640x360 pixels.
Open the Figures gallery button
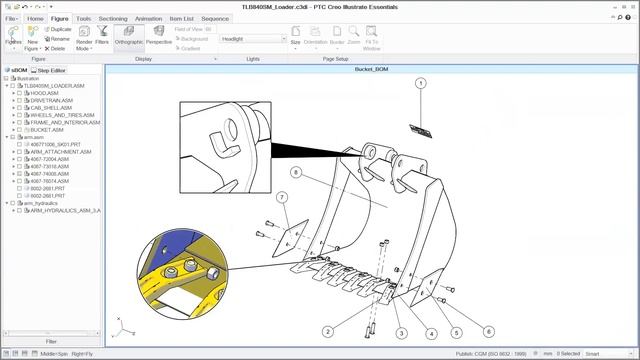[13, 37]
